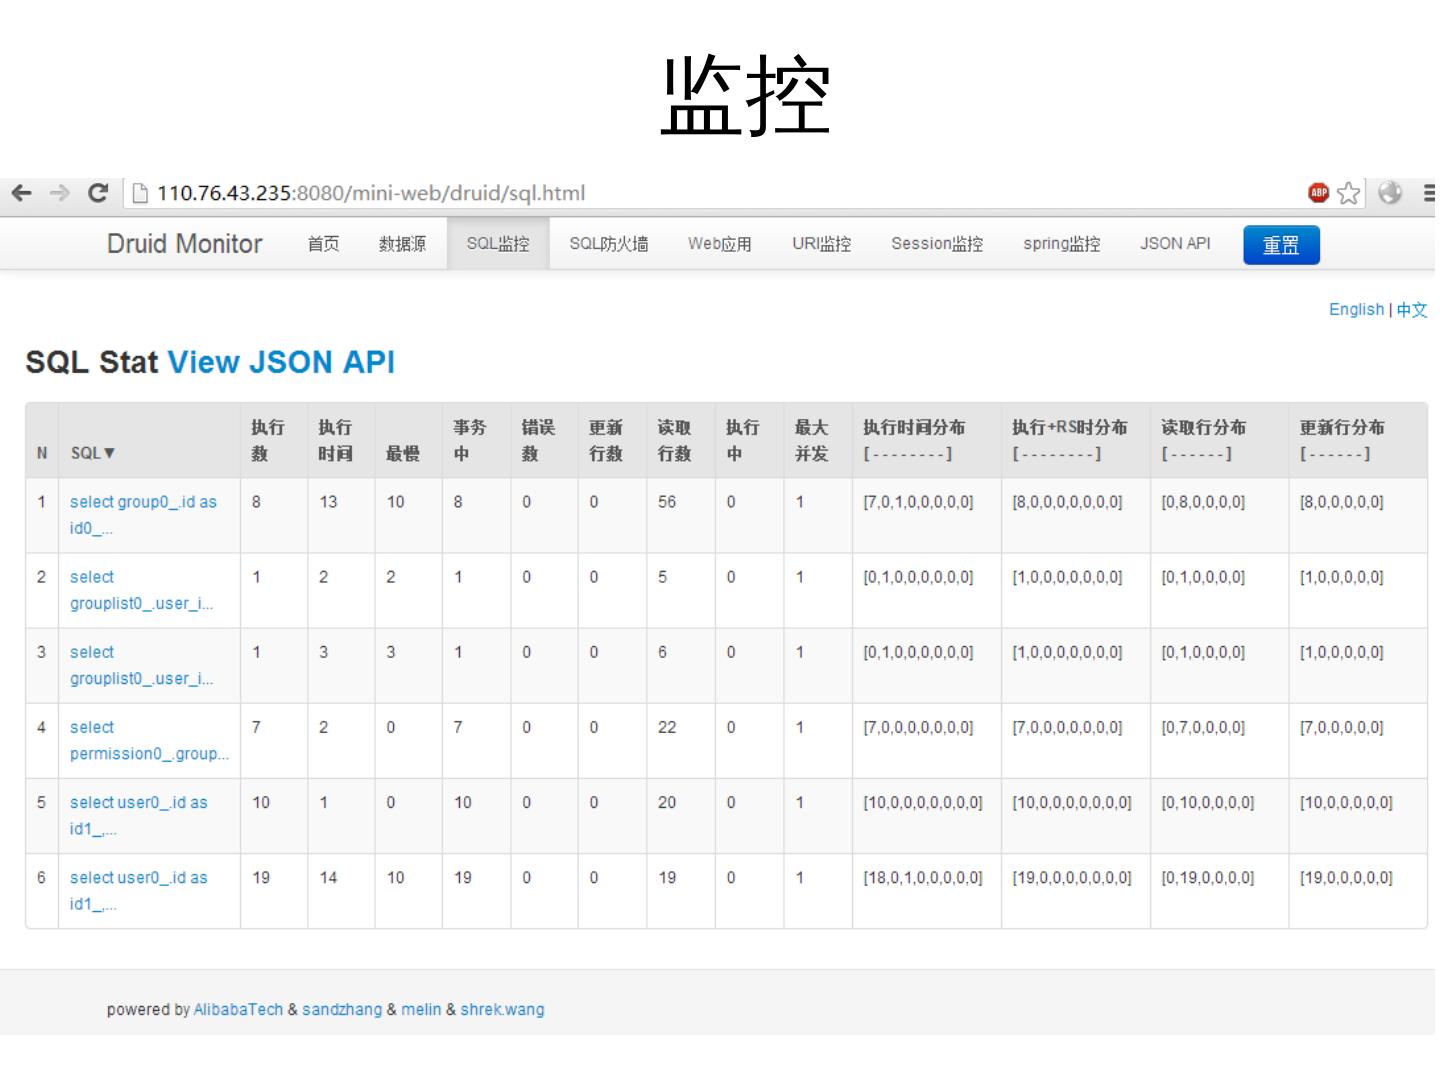This screenshot has width=1440, height=1080.
Task: Click the page icon in address bar
Action: pyautogui.click(x=140, y=193)
